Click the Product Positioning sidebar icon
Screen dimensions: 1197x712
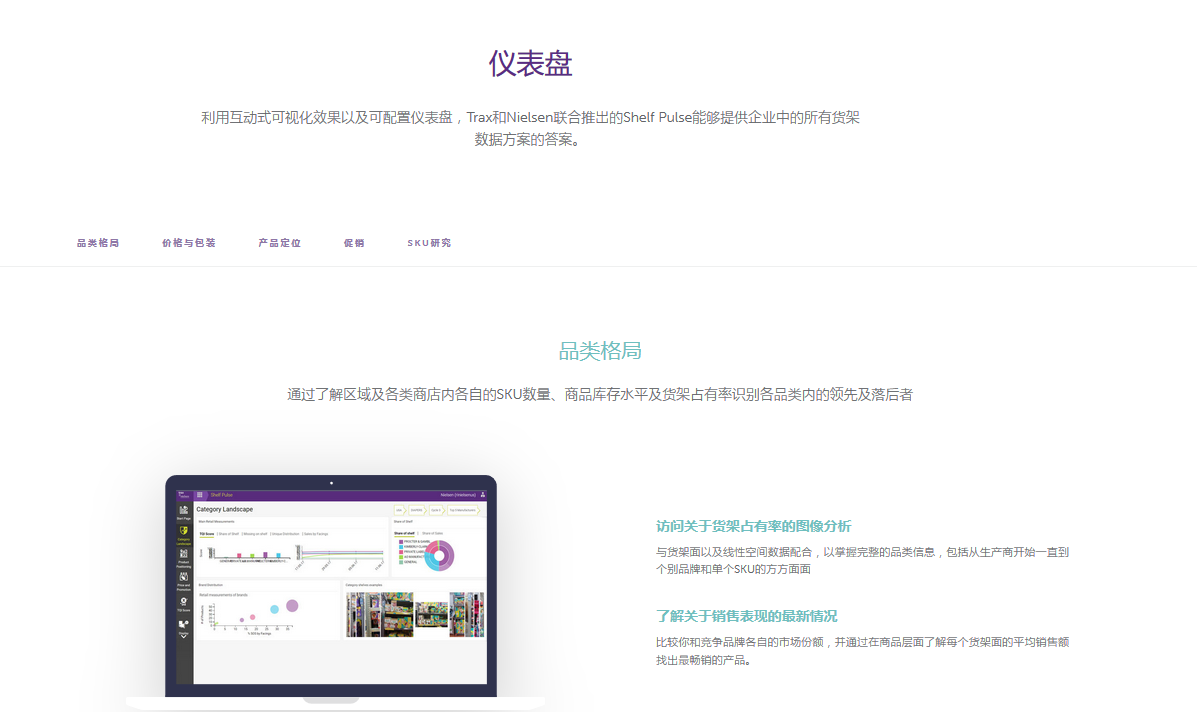point(183,553)
